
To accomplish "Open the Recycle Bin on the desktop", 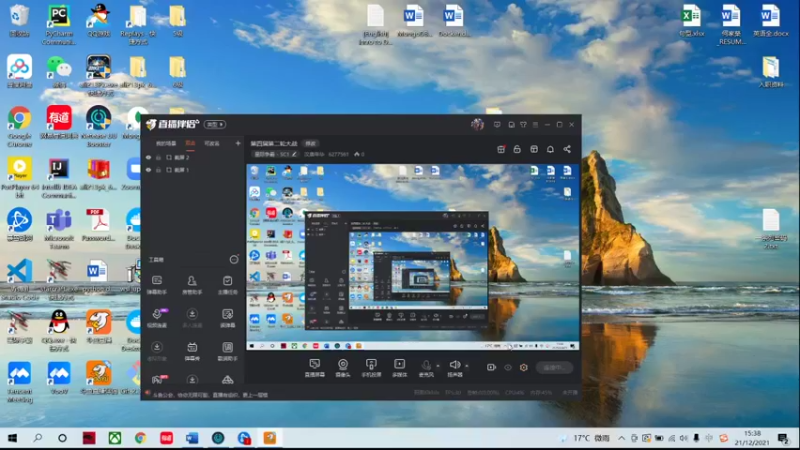I will coord(19,20).
